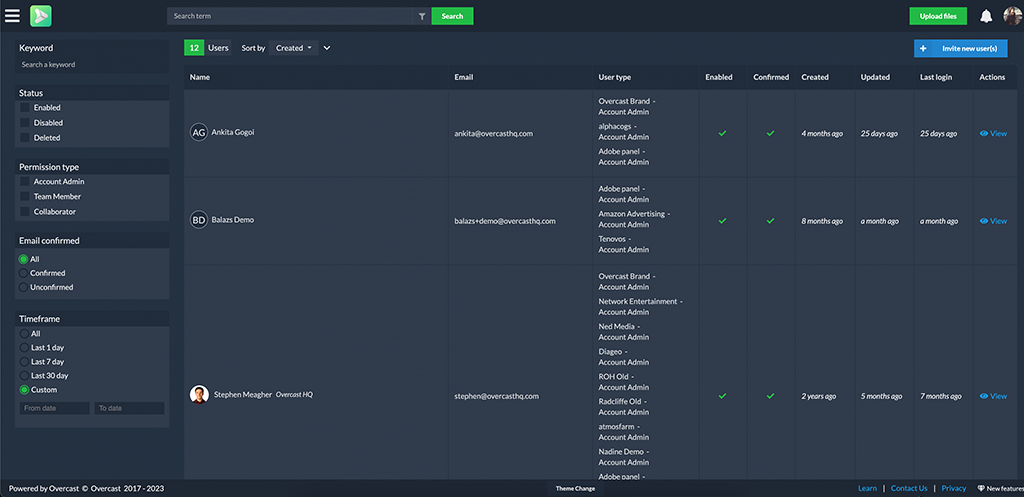This screenshot has height=497, width=1024.
Task: Click the name Ankita Gogoi
Action: point(233,132)
